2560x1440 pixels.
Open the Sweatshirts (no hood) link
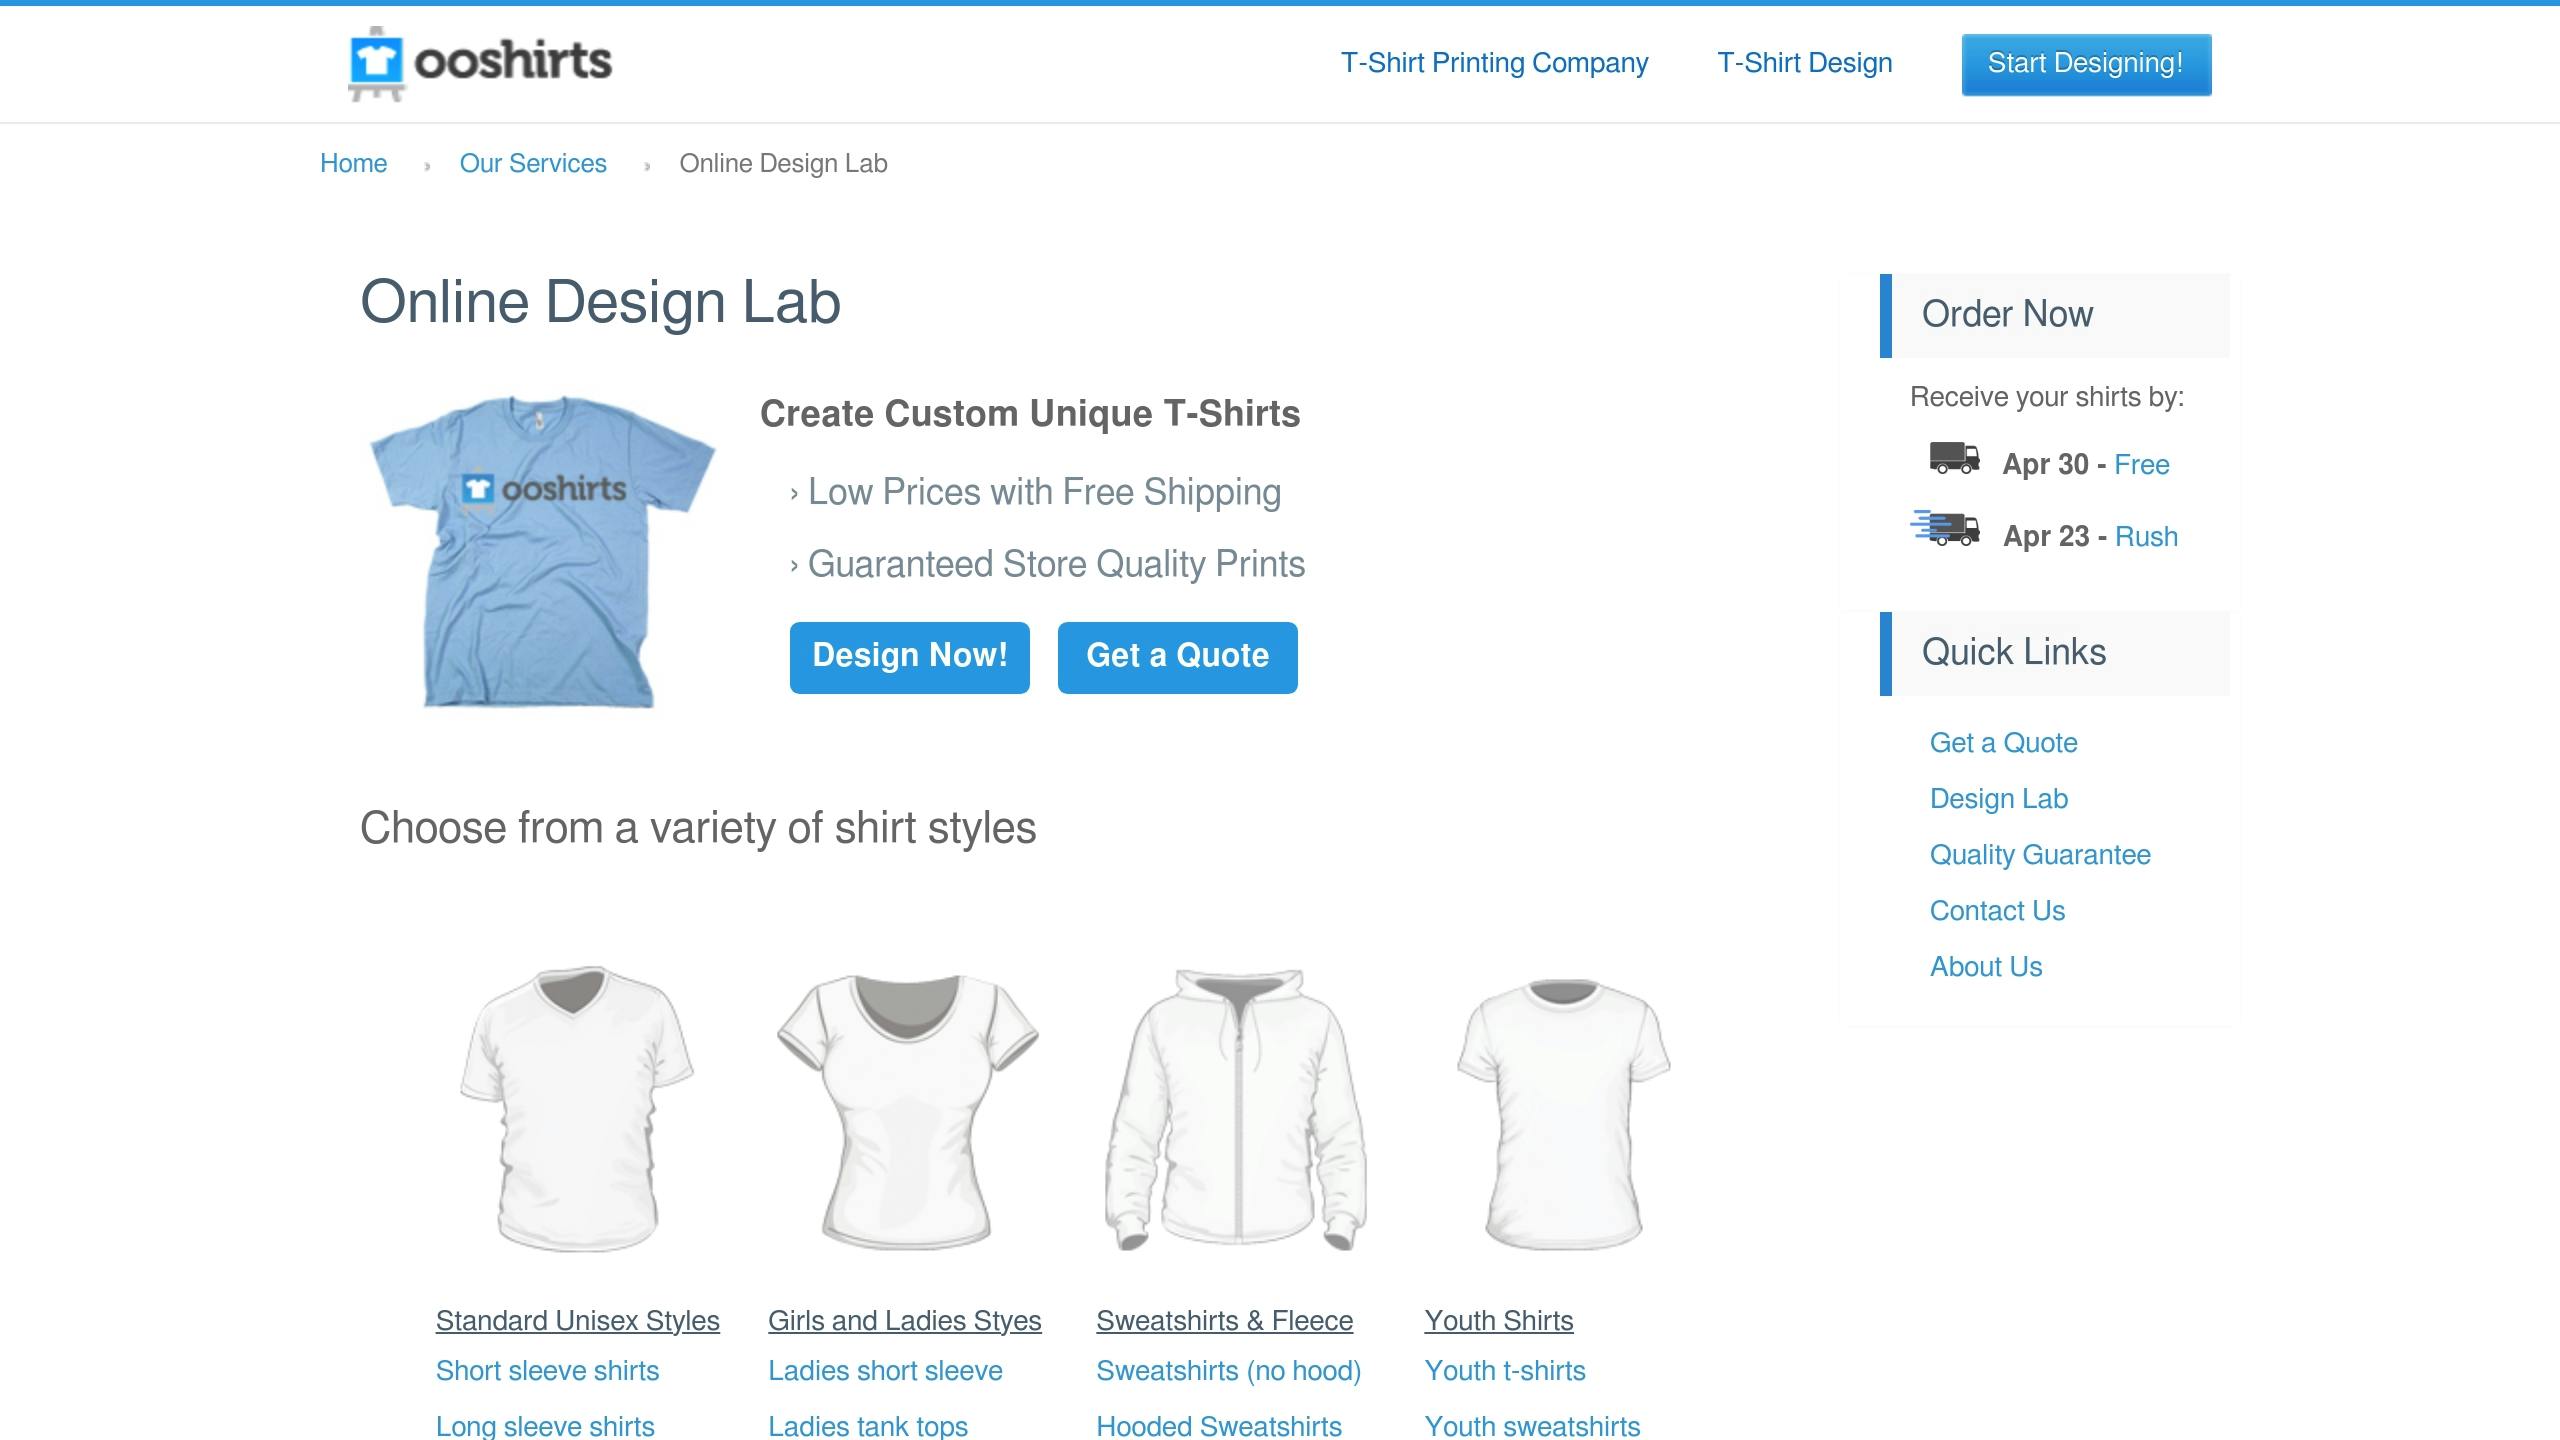1228,1370
